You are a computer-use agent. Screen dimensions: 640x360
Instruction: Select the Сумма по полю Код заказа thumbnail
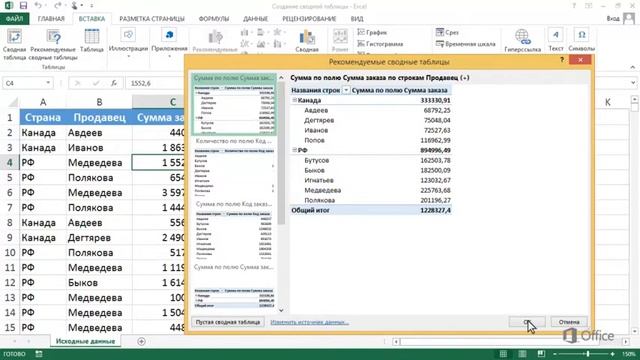[x=234, y=231]
